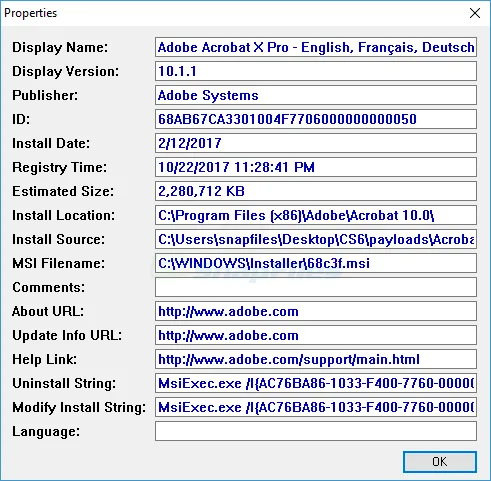
Task: Click the Install Source path field
Action: 316,239
